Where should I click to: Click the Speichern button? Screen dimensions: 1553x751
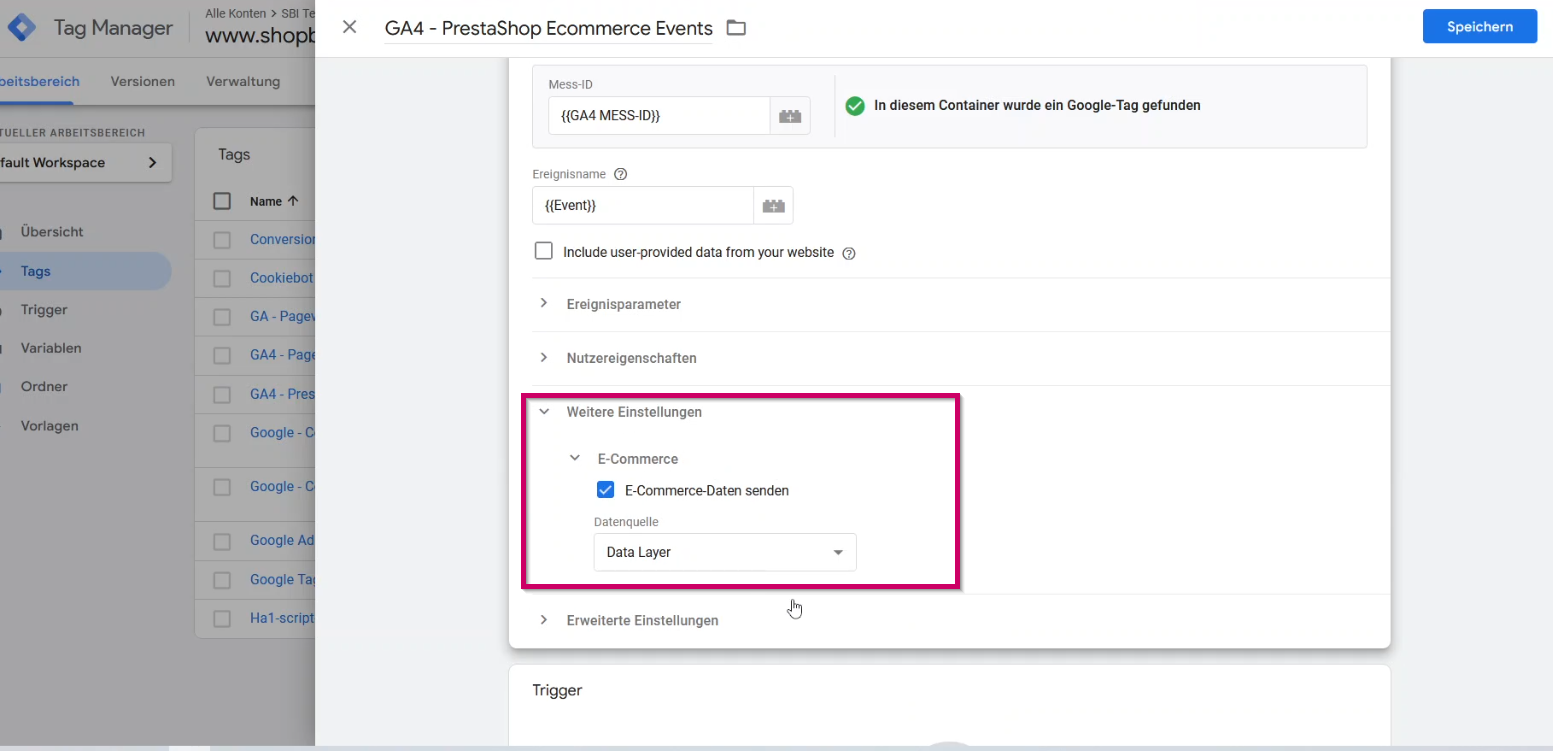(1480, 27)
